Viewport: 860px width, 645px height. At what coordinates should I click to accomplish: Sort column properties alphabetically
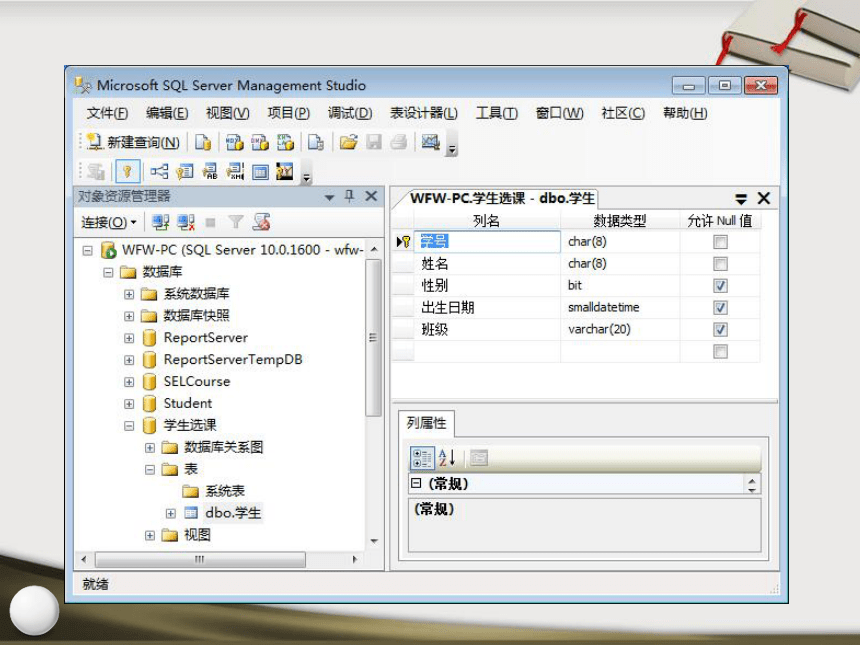coord(447,458)
